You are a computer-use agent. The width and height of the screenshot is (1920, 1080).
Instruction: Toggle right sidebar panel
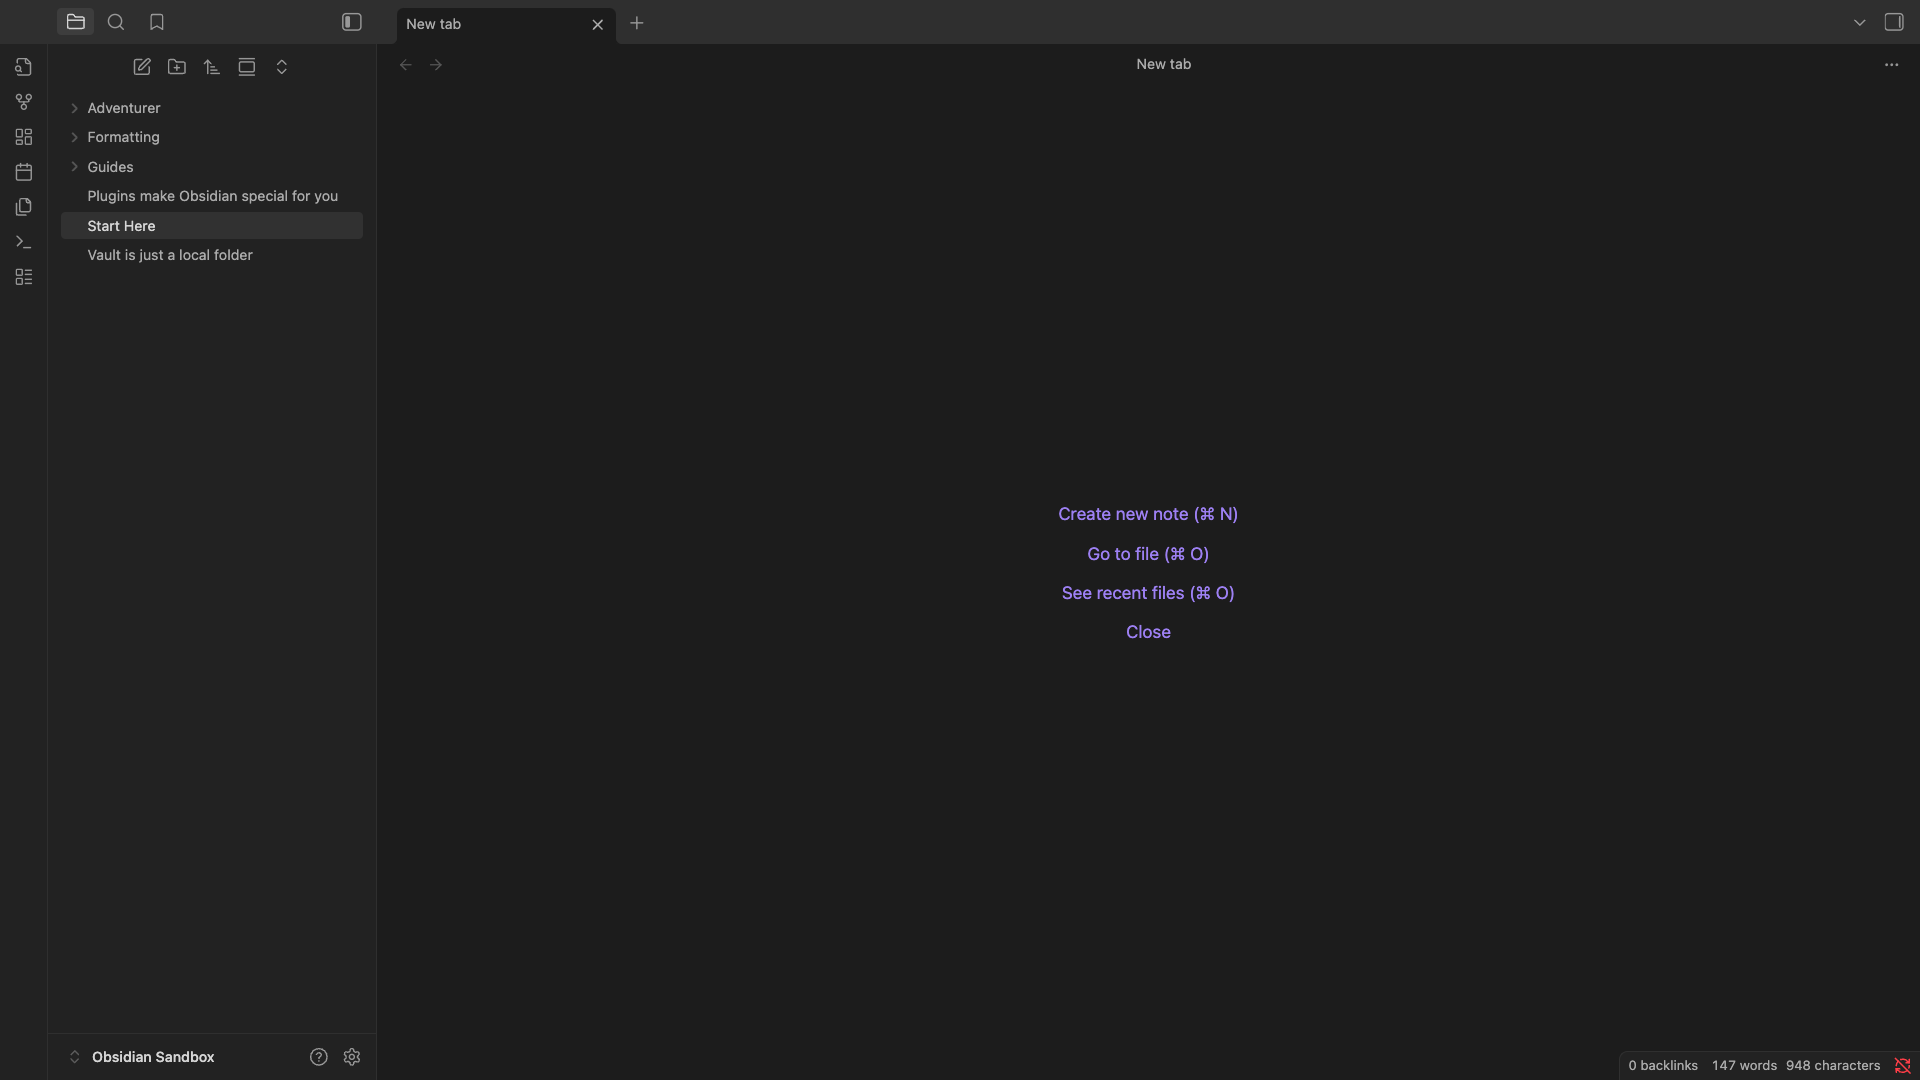click(1894, 22)
